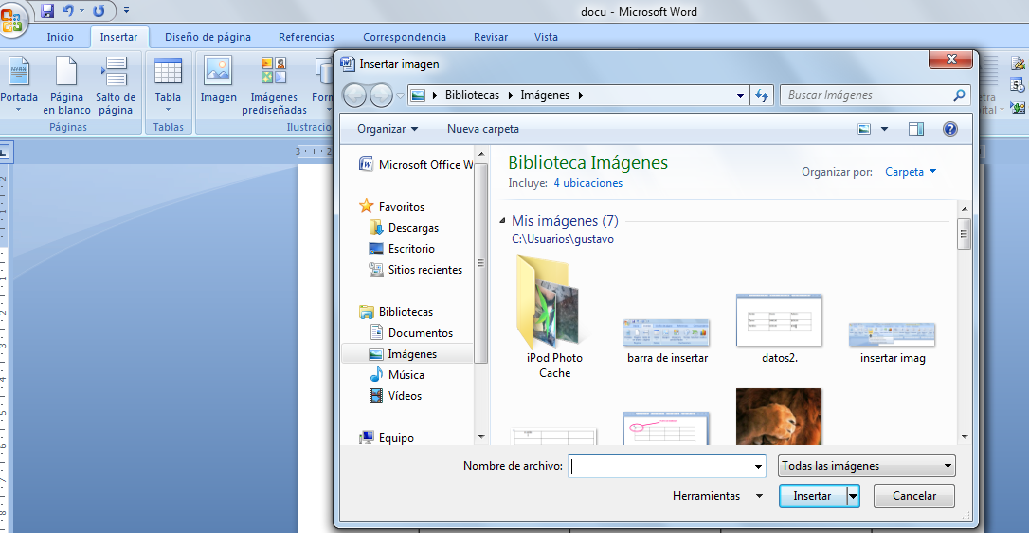Click the Save icon in quick access toolbar

48,11
